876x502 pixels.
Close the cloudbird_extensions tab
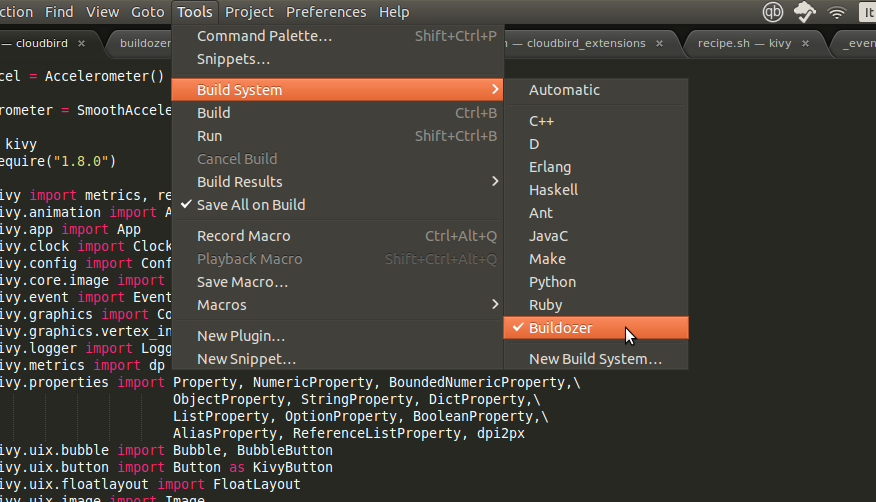[x=659, y=43]
